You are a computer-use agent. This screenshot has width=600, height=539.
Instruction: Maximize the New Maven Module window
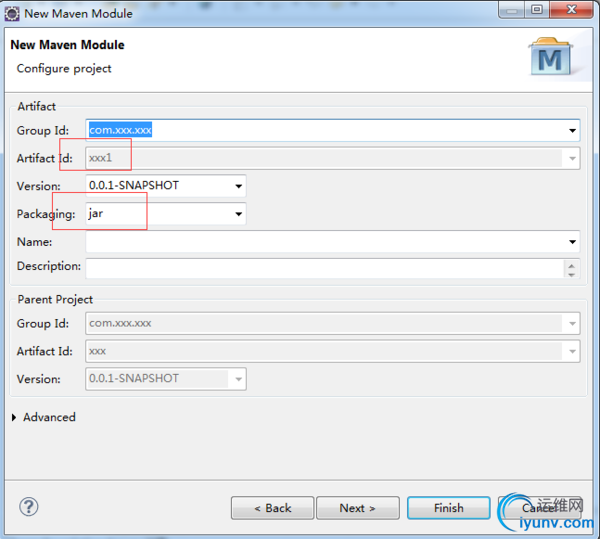(537, 10)
